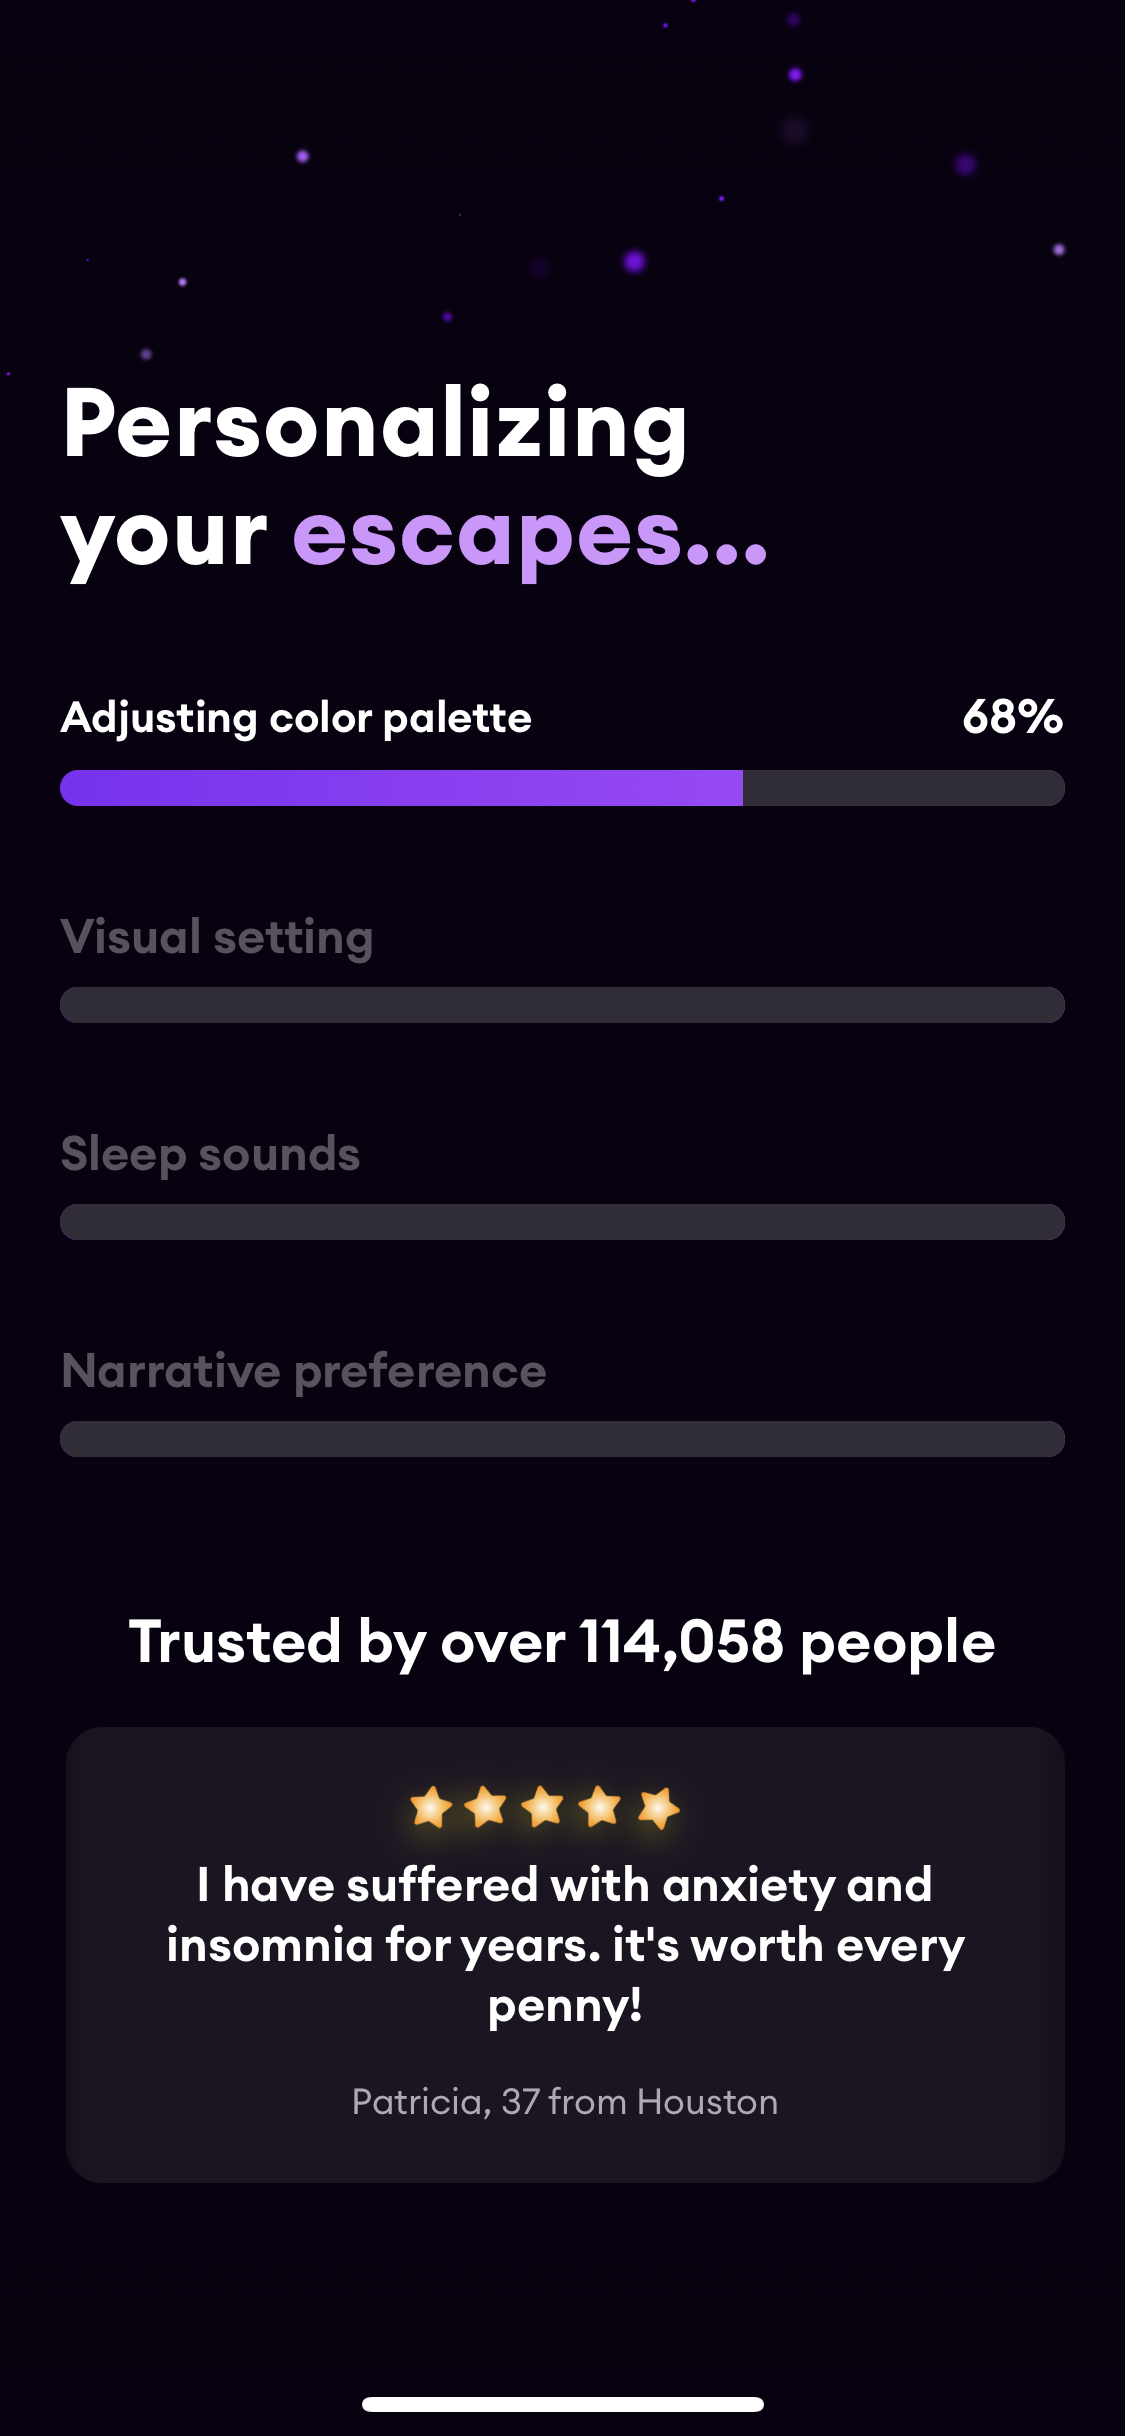Click the unfilled end of the color palette bar

pos(903,788)
